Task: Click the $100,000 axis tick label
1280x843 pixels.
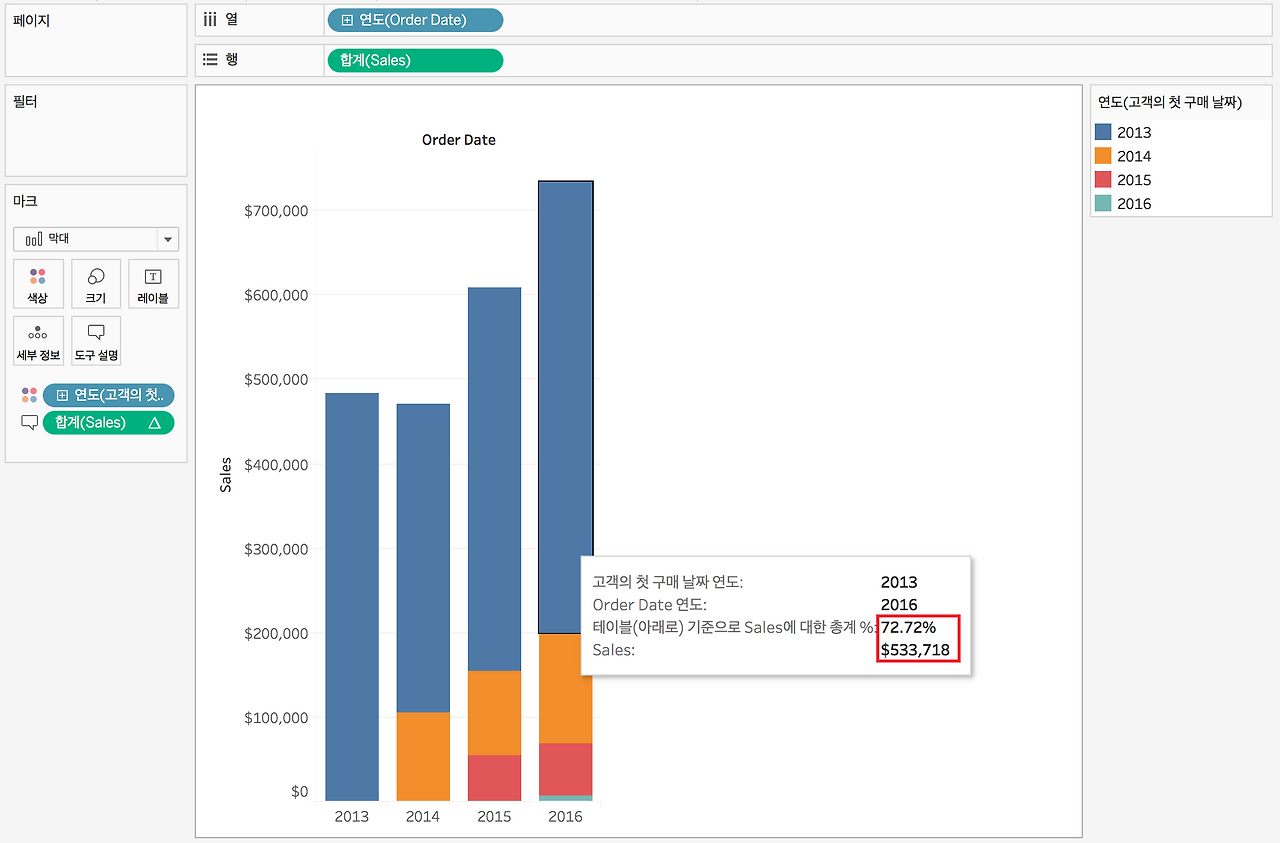Action: [276, 718]
